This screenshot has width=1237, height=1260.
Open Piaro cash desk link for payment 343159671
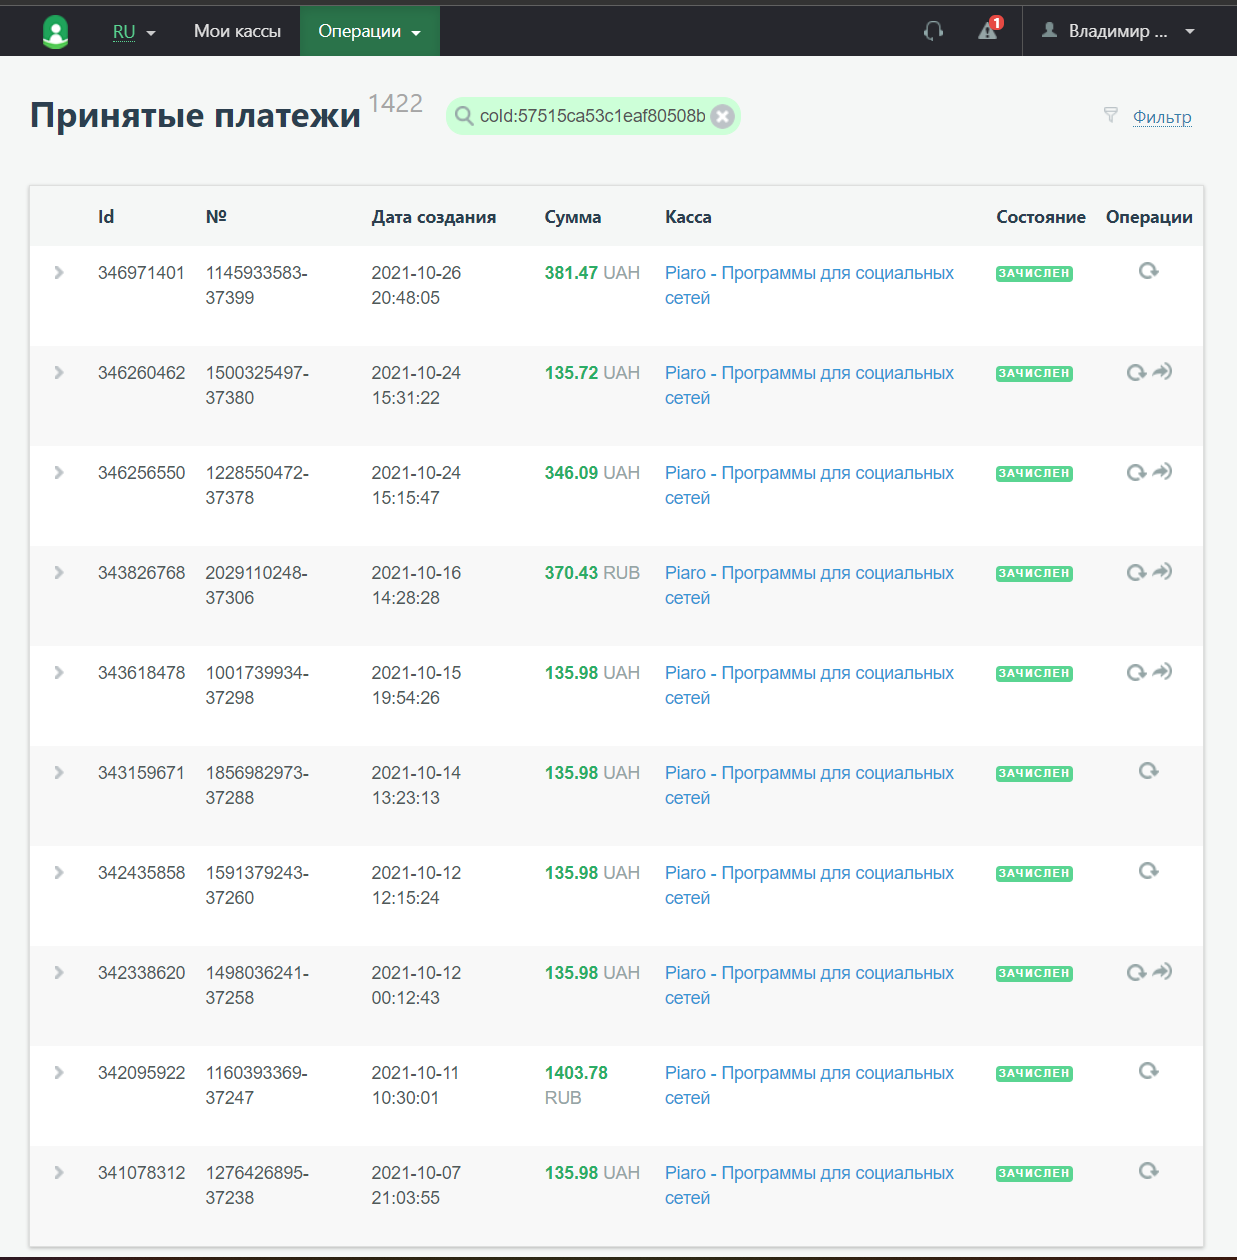[x=808, y=774]
